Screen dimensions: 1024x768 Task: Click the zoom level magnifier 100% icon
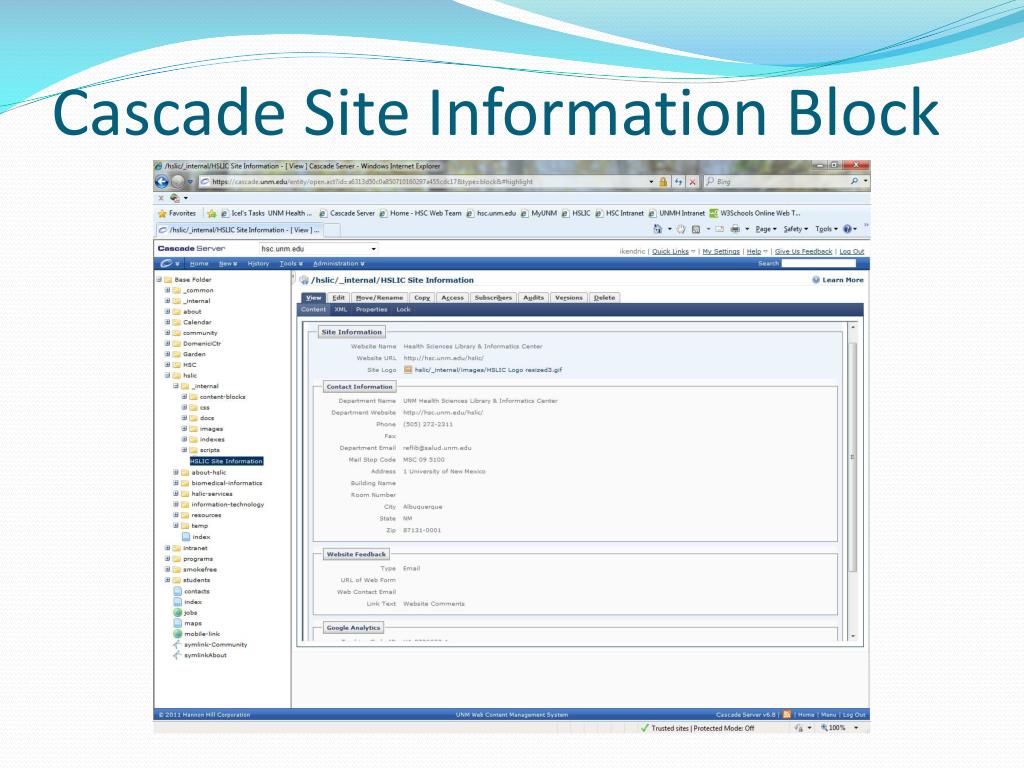coord(825,728)
